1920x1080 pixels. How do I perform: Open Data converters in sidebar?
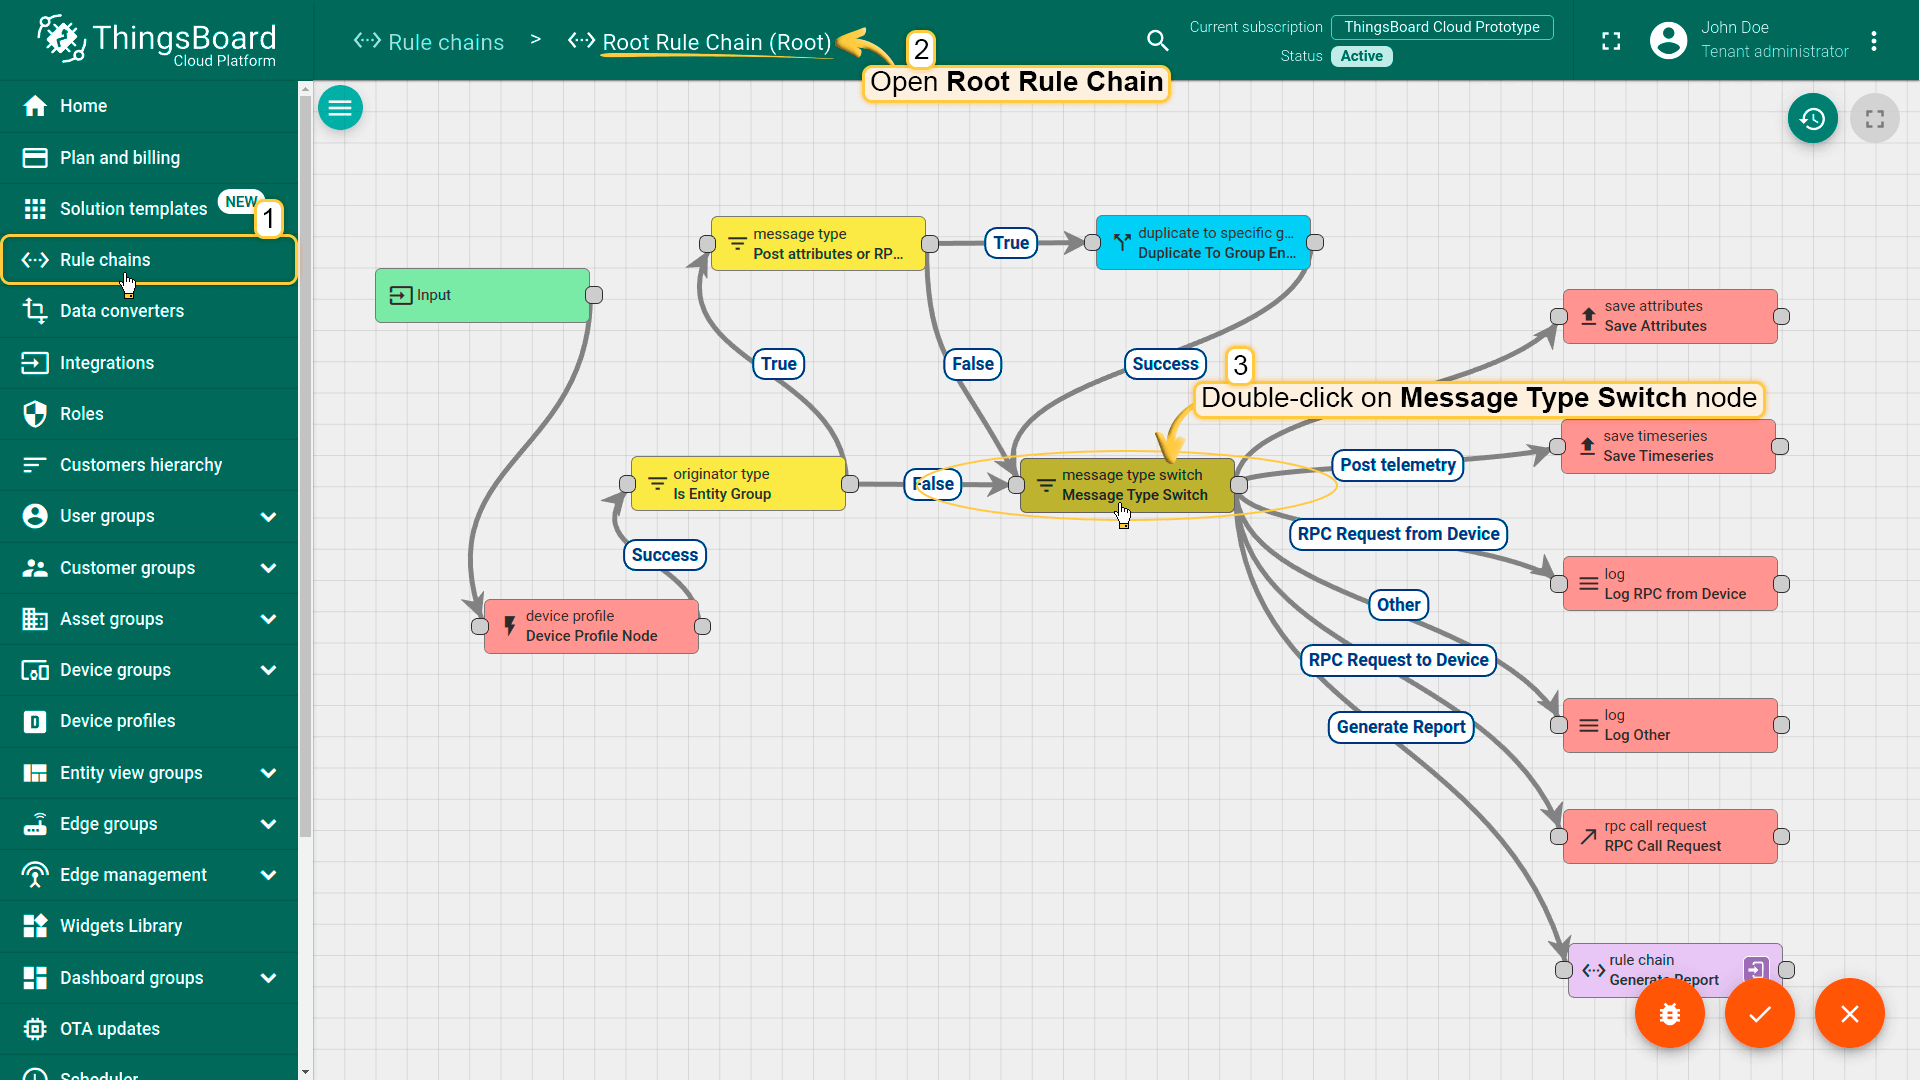[121, 311]
